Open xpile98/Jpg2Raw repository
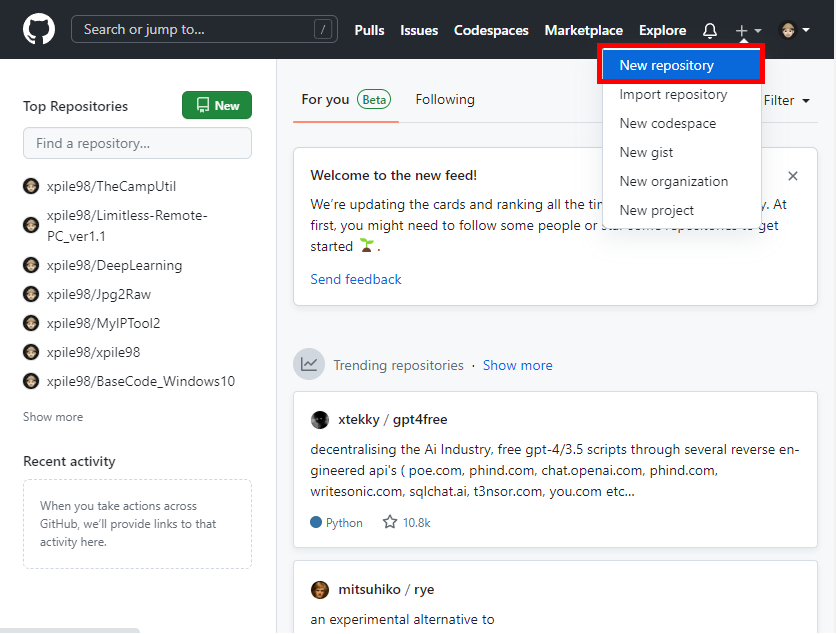The image size is (836, 634). [x=99, y=294]
